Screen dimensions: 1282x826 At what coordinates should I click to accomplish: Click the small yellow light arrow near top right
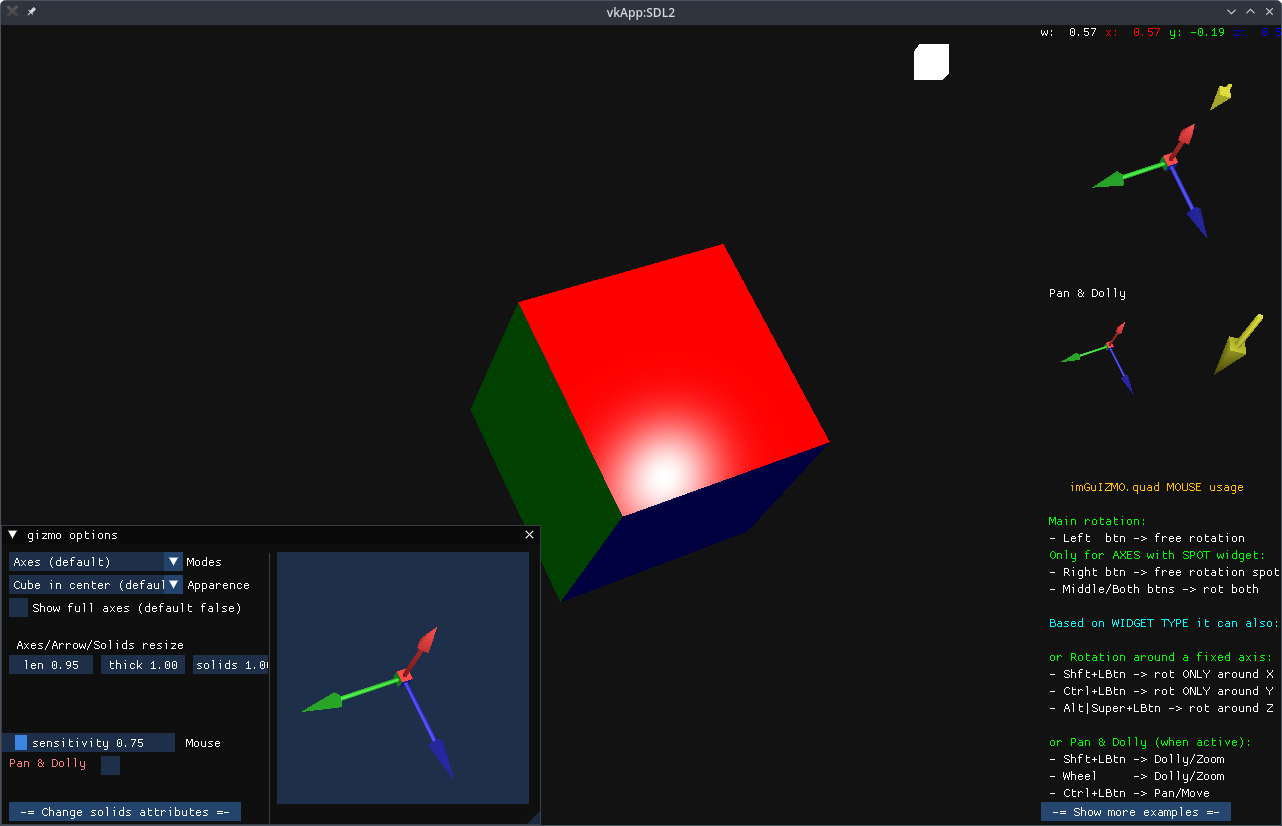tap(1221, 97)
